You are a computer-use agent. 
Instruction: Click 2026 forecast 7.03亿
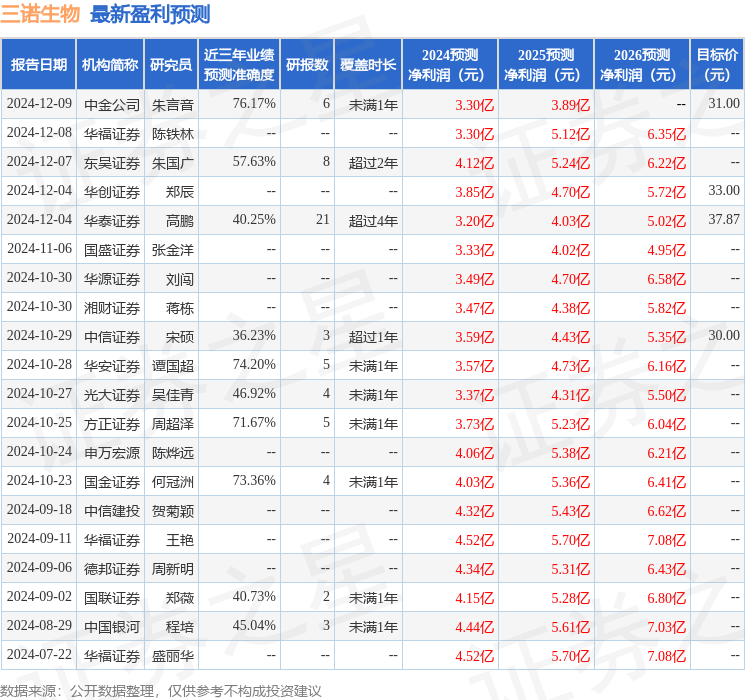coord(667,627)
